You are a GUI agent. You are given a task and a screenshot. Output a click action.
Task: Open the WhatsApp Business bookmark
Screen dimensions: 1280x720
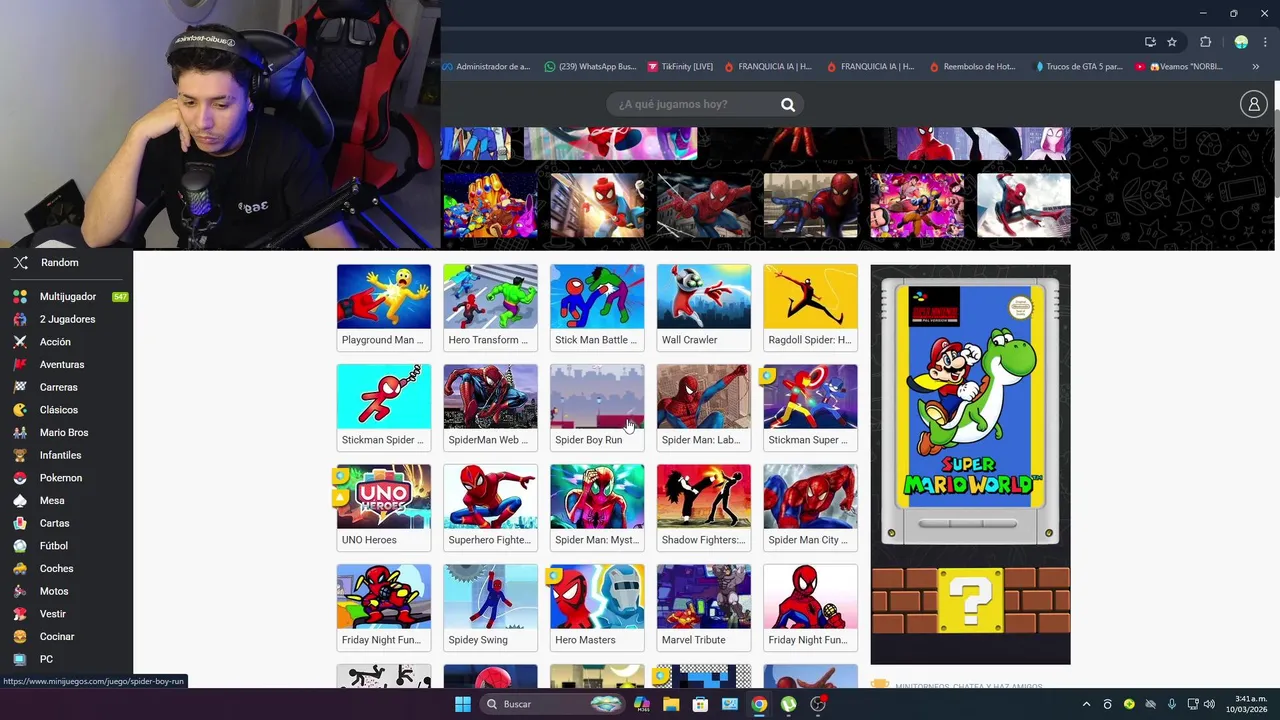[590, 67]
